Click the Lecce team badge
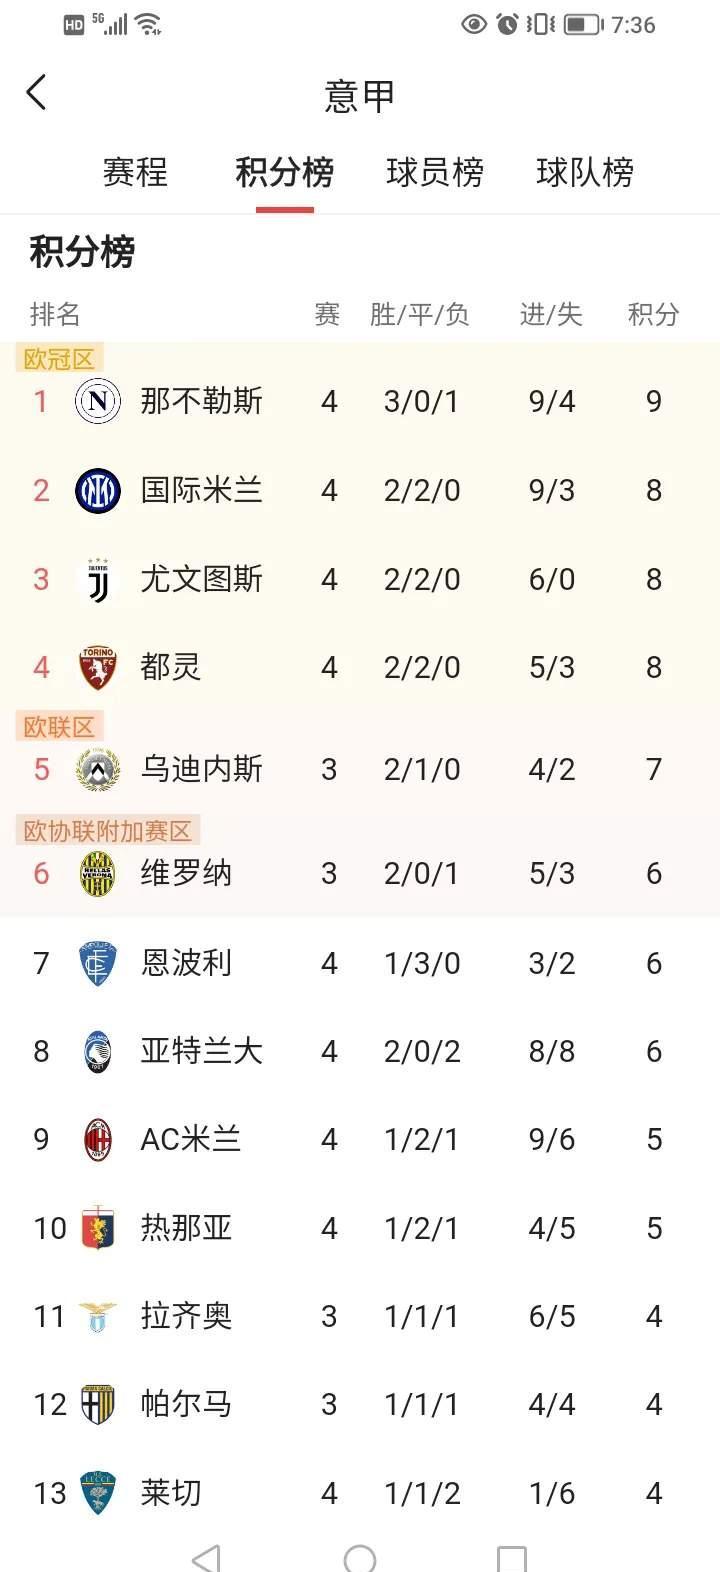The image size is (720, 1572). point(97,1492)
